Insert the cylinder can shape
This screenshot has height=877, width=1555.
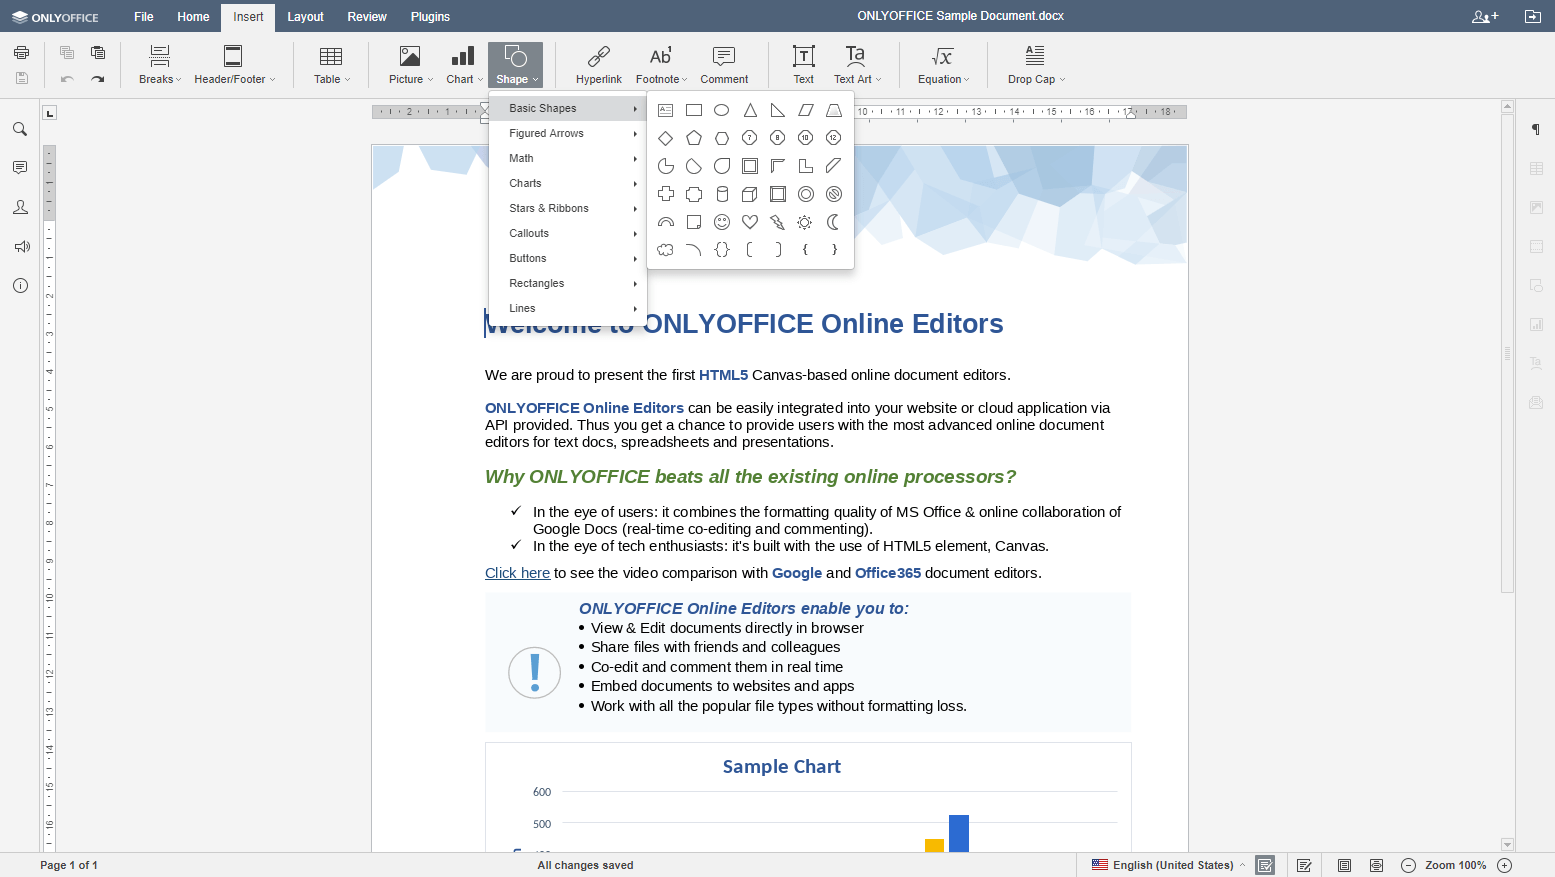tap(722, 194)
